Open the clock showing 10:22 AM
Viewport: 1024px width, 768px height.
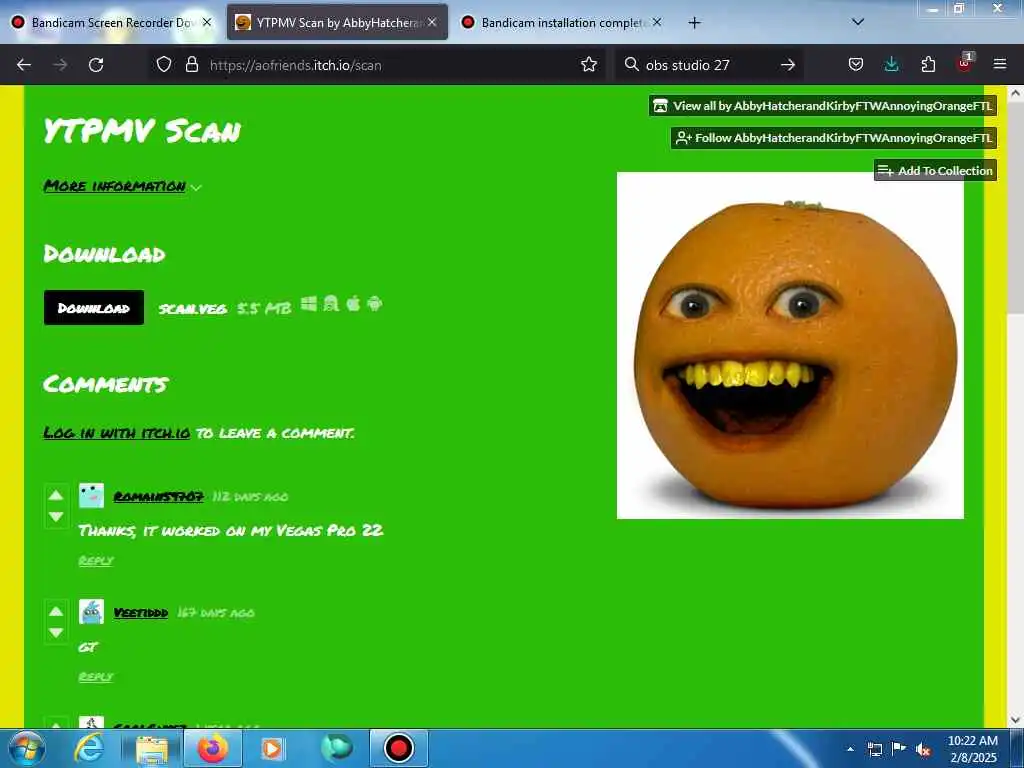(972, 749)
